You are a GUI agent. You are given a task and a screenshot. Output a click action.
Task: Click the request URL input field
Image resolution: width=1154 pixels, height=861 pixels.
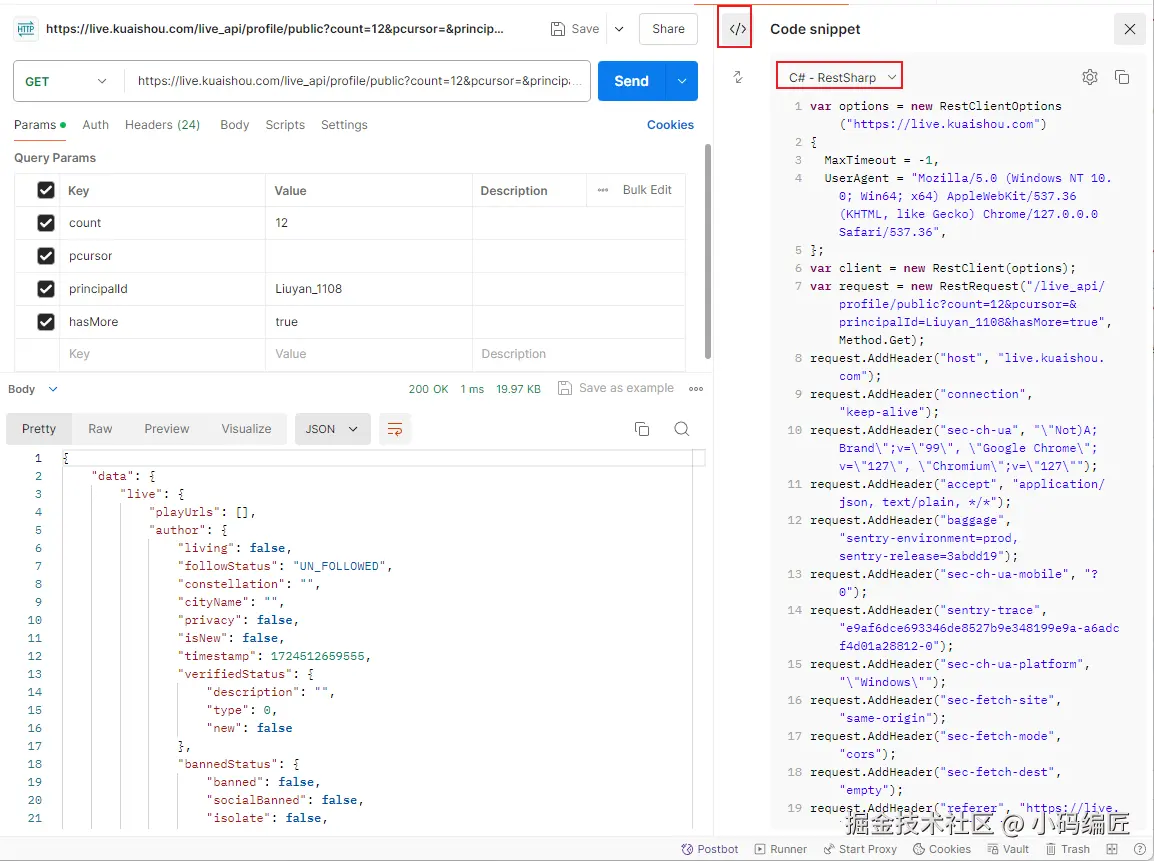tap(357, 81)
